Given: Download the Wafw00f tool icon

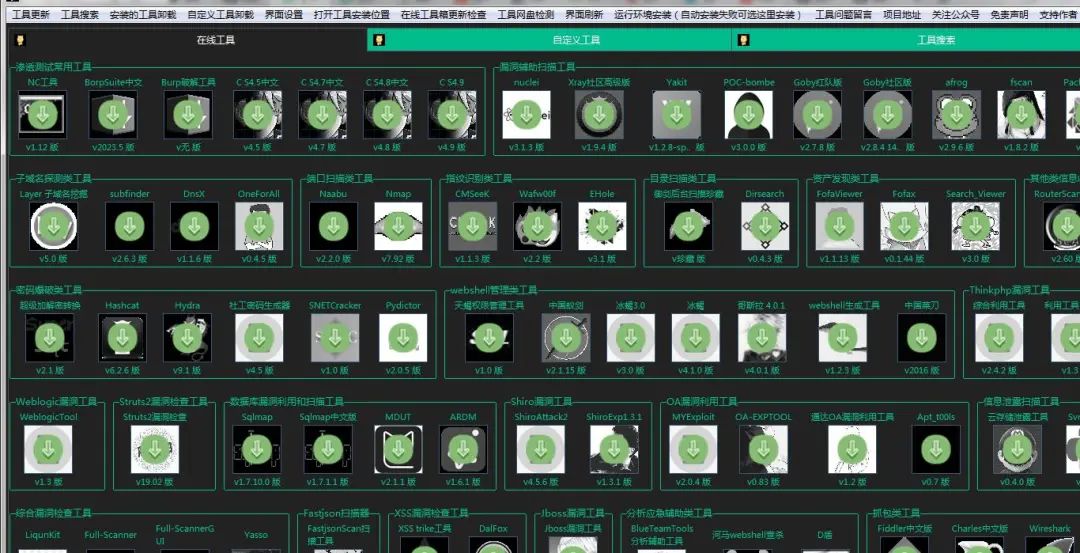Looking at the screenshot, I should click(537, 226).
